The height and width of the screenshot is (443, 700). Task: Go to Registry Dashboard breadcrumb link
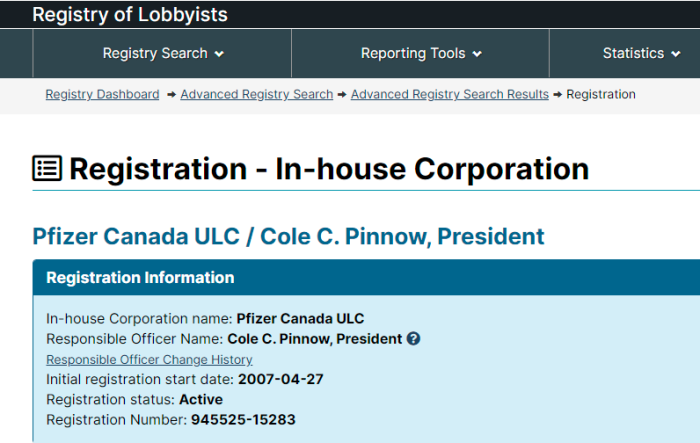pyautogui.click(x=102, y=95)
